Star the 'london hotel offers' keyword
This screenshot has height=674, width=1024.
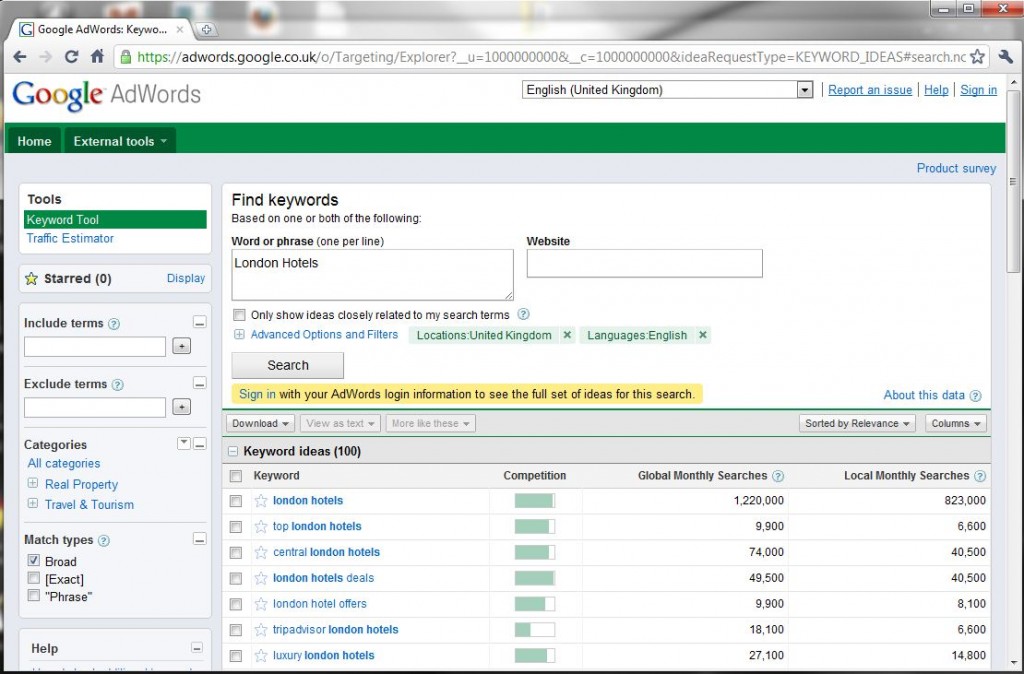pyautogui.click(x=261, y=604)
